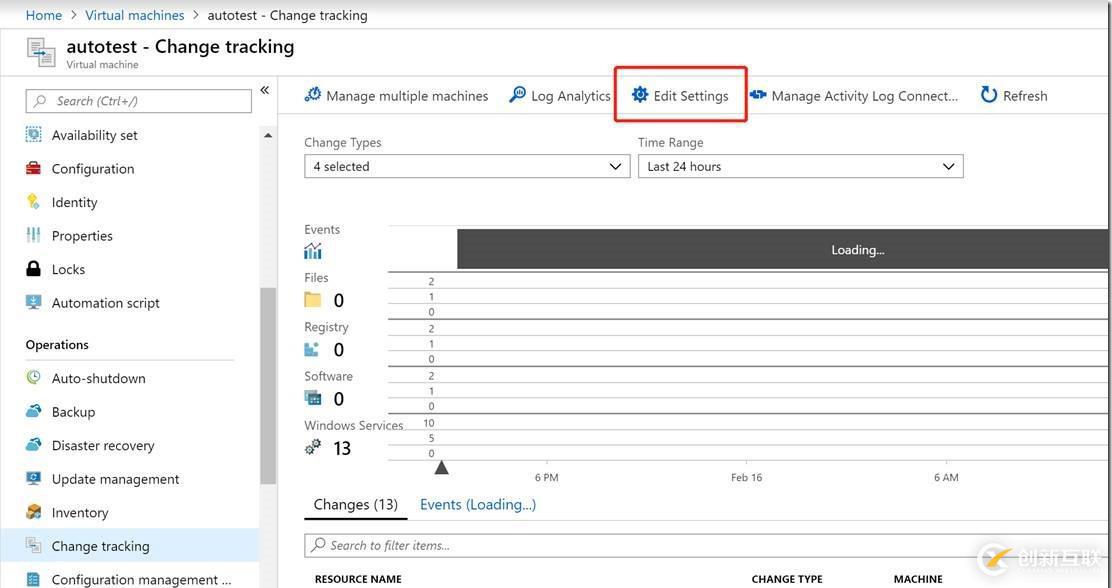Click the Edit Settings button
1112x588 pixels.
[681, 95]
